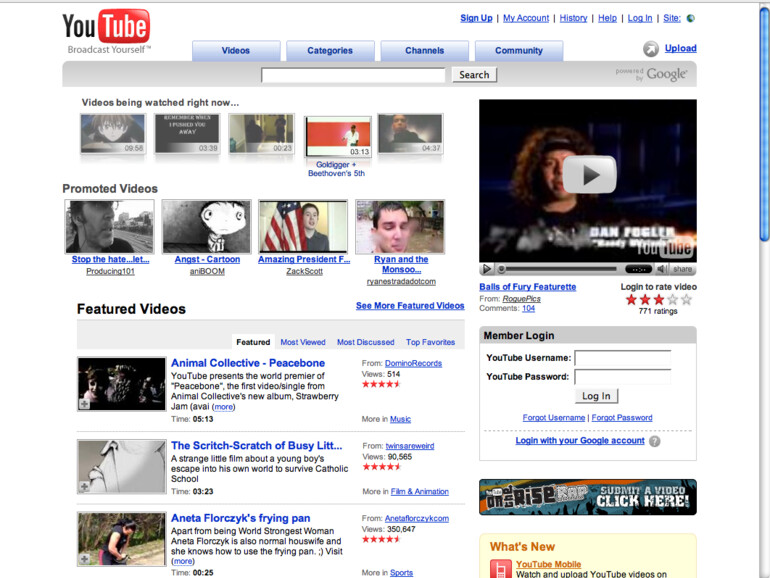
Task: Add Animal Collective video to quicklist
Action: coord(84,404)
